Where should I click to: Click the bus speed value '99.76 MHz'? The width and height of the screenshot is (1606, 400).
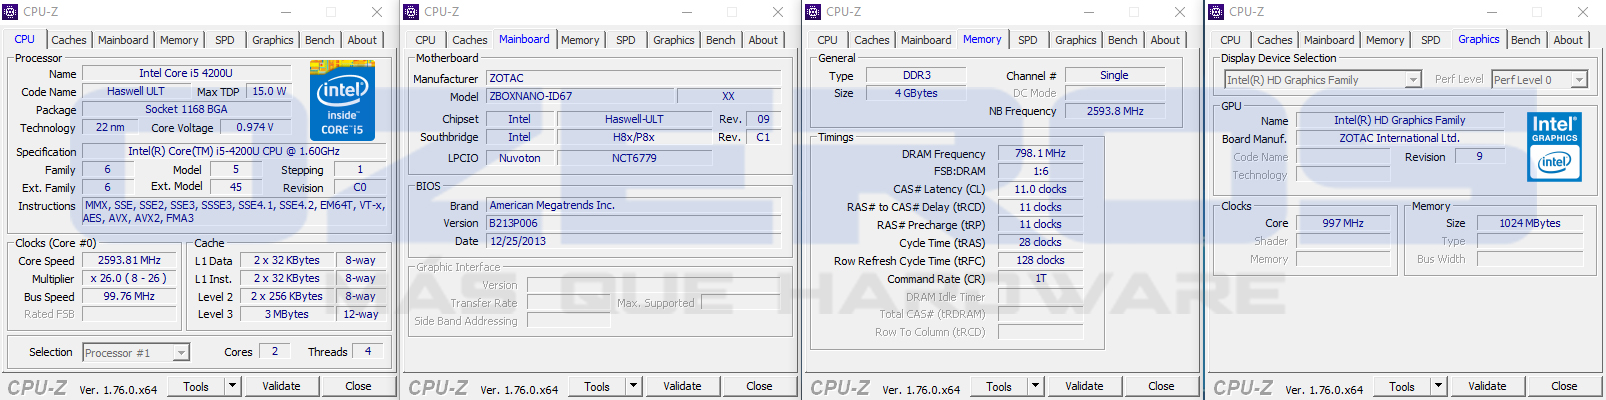coord(129,296)
